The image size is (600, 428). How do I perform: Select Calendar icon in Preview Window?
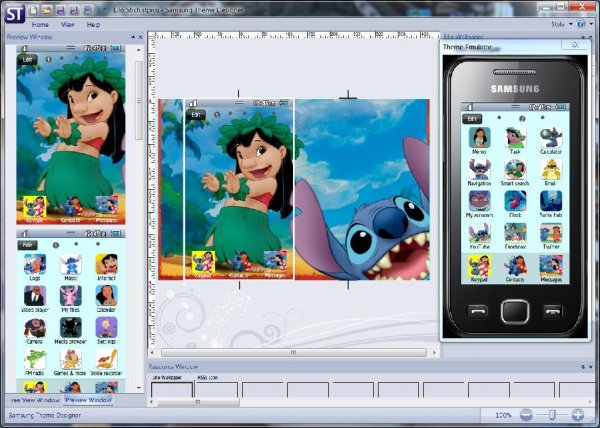coord(106,298)
